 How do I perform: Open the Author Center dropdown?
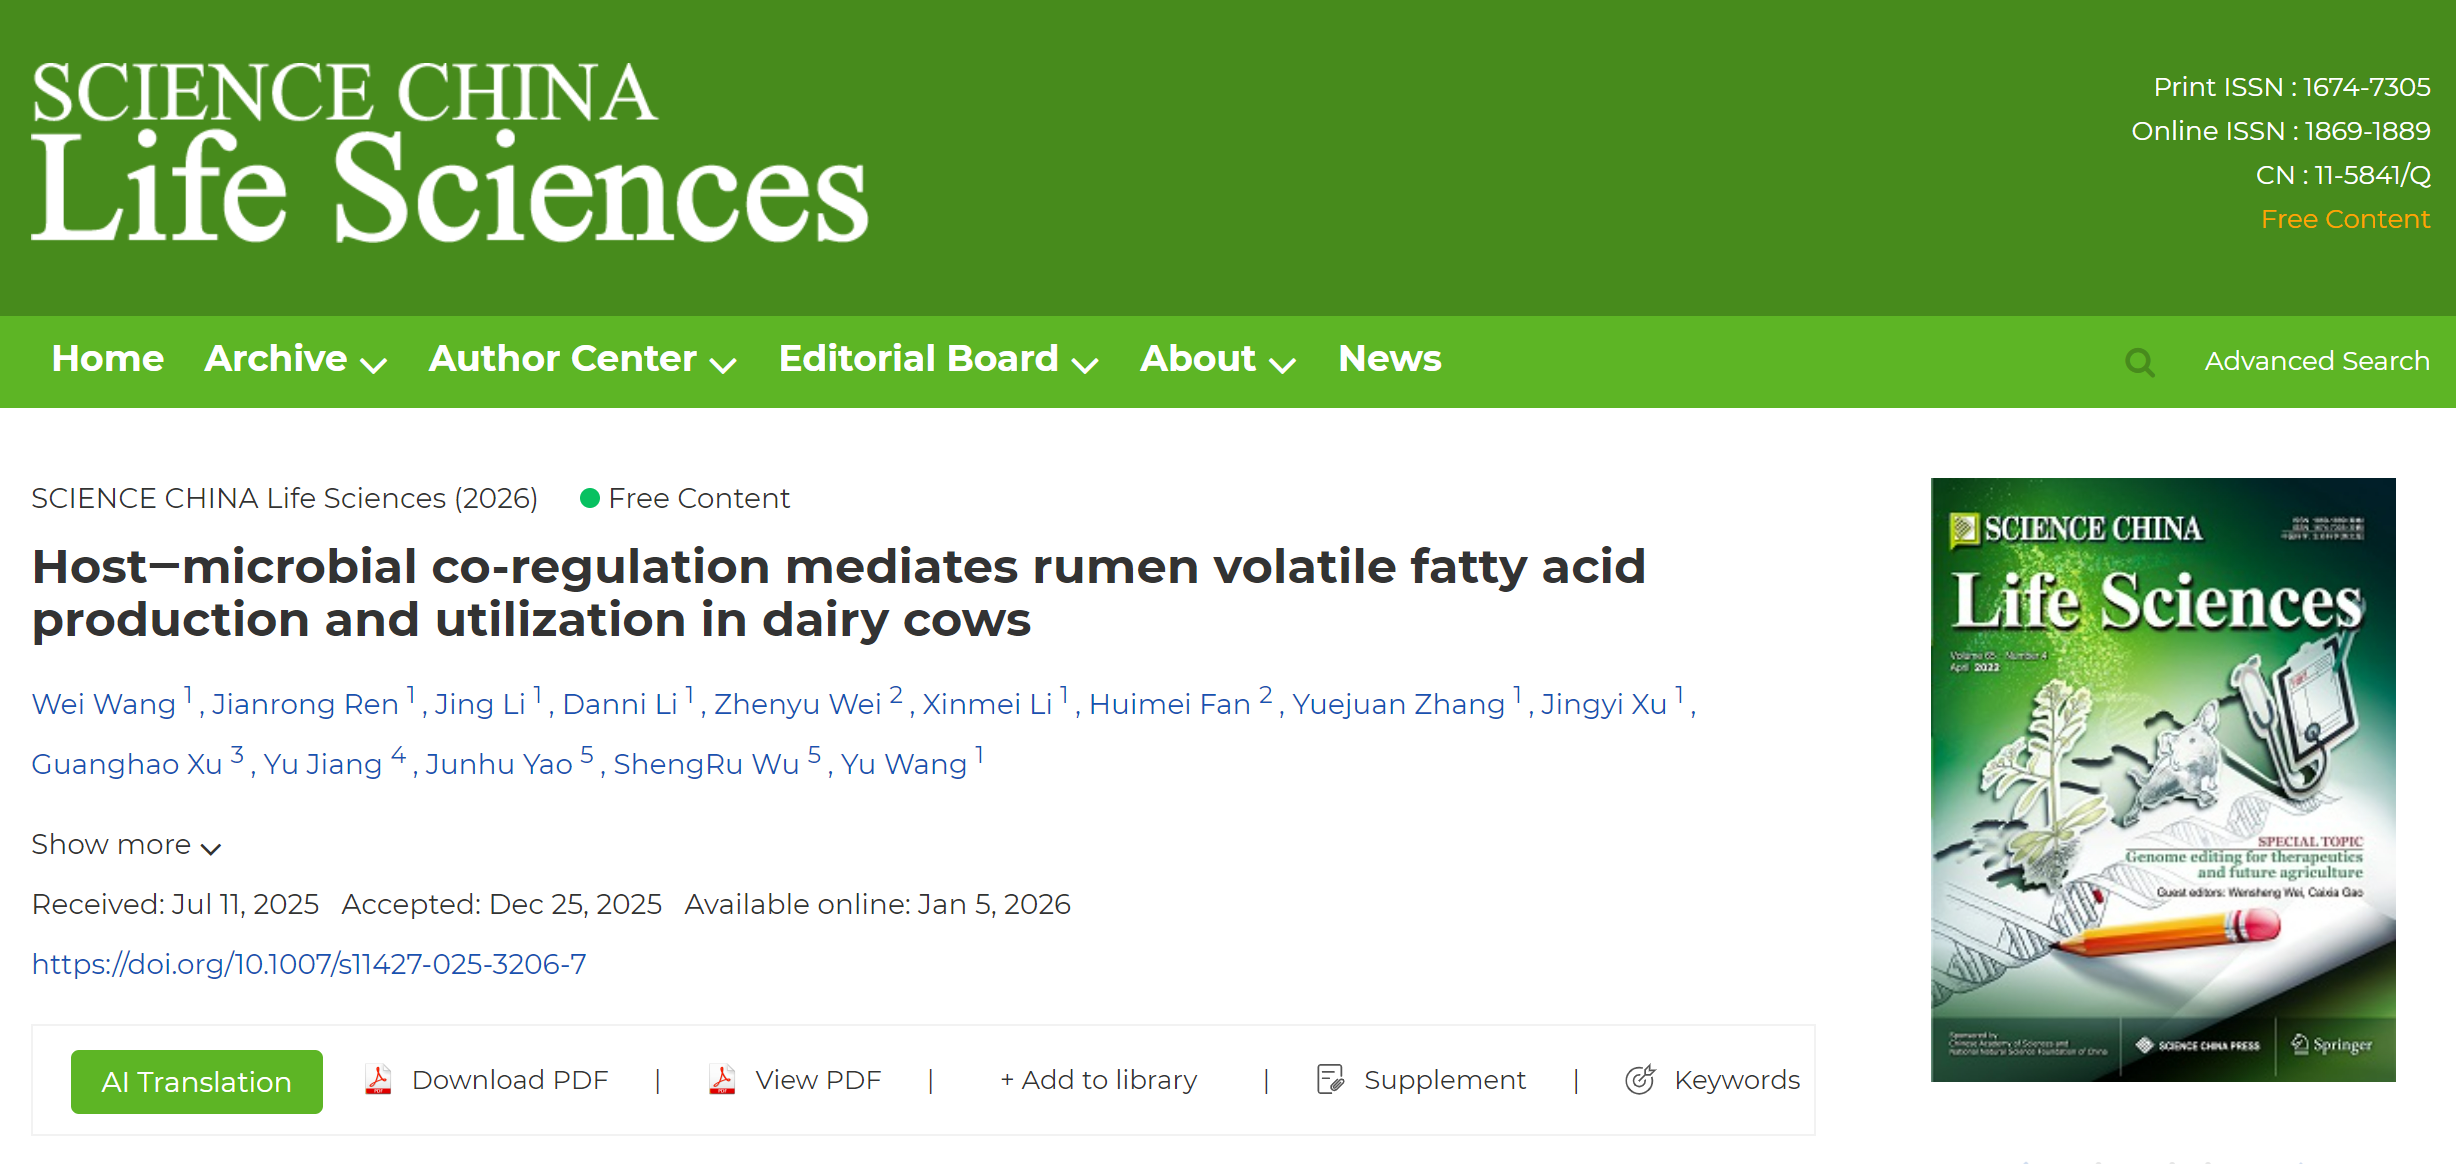[x=582, y=360]
